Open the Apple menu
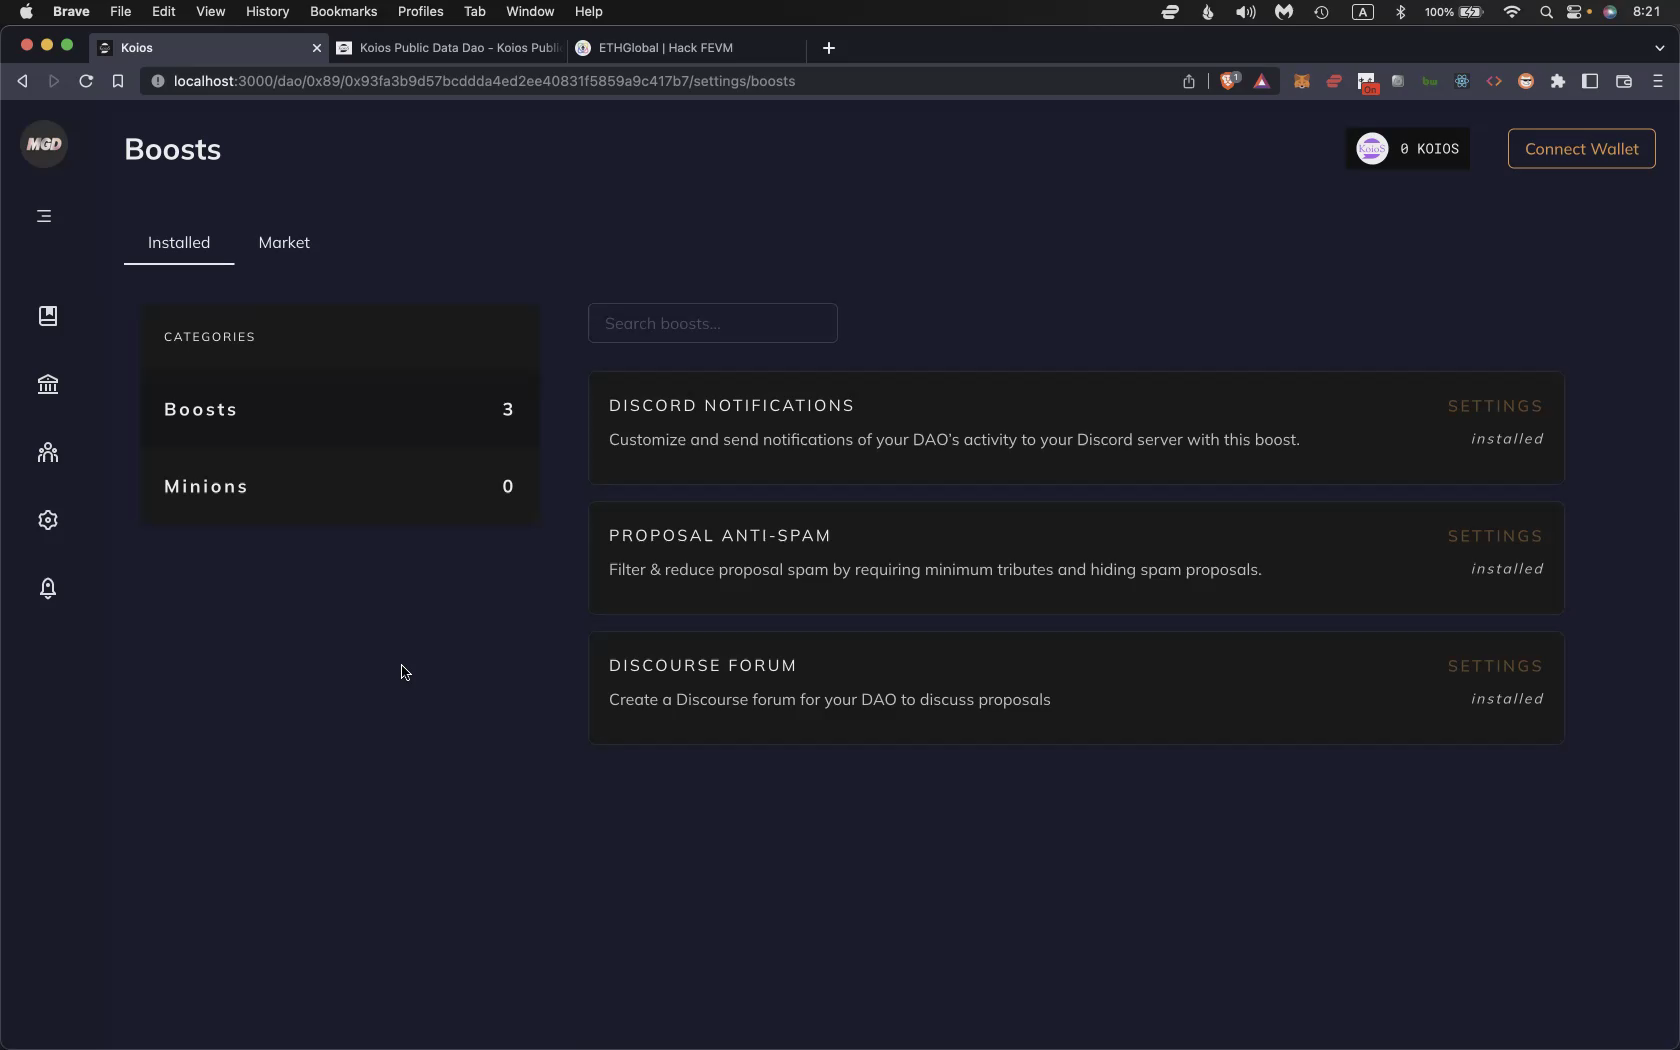 tap(26, 12)
